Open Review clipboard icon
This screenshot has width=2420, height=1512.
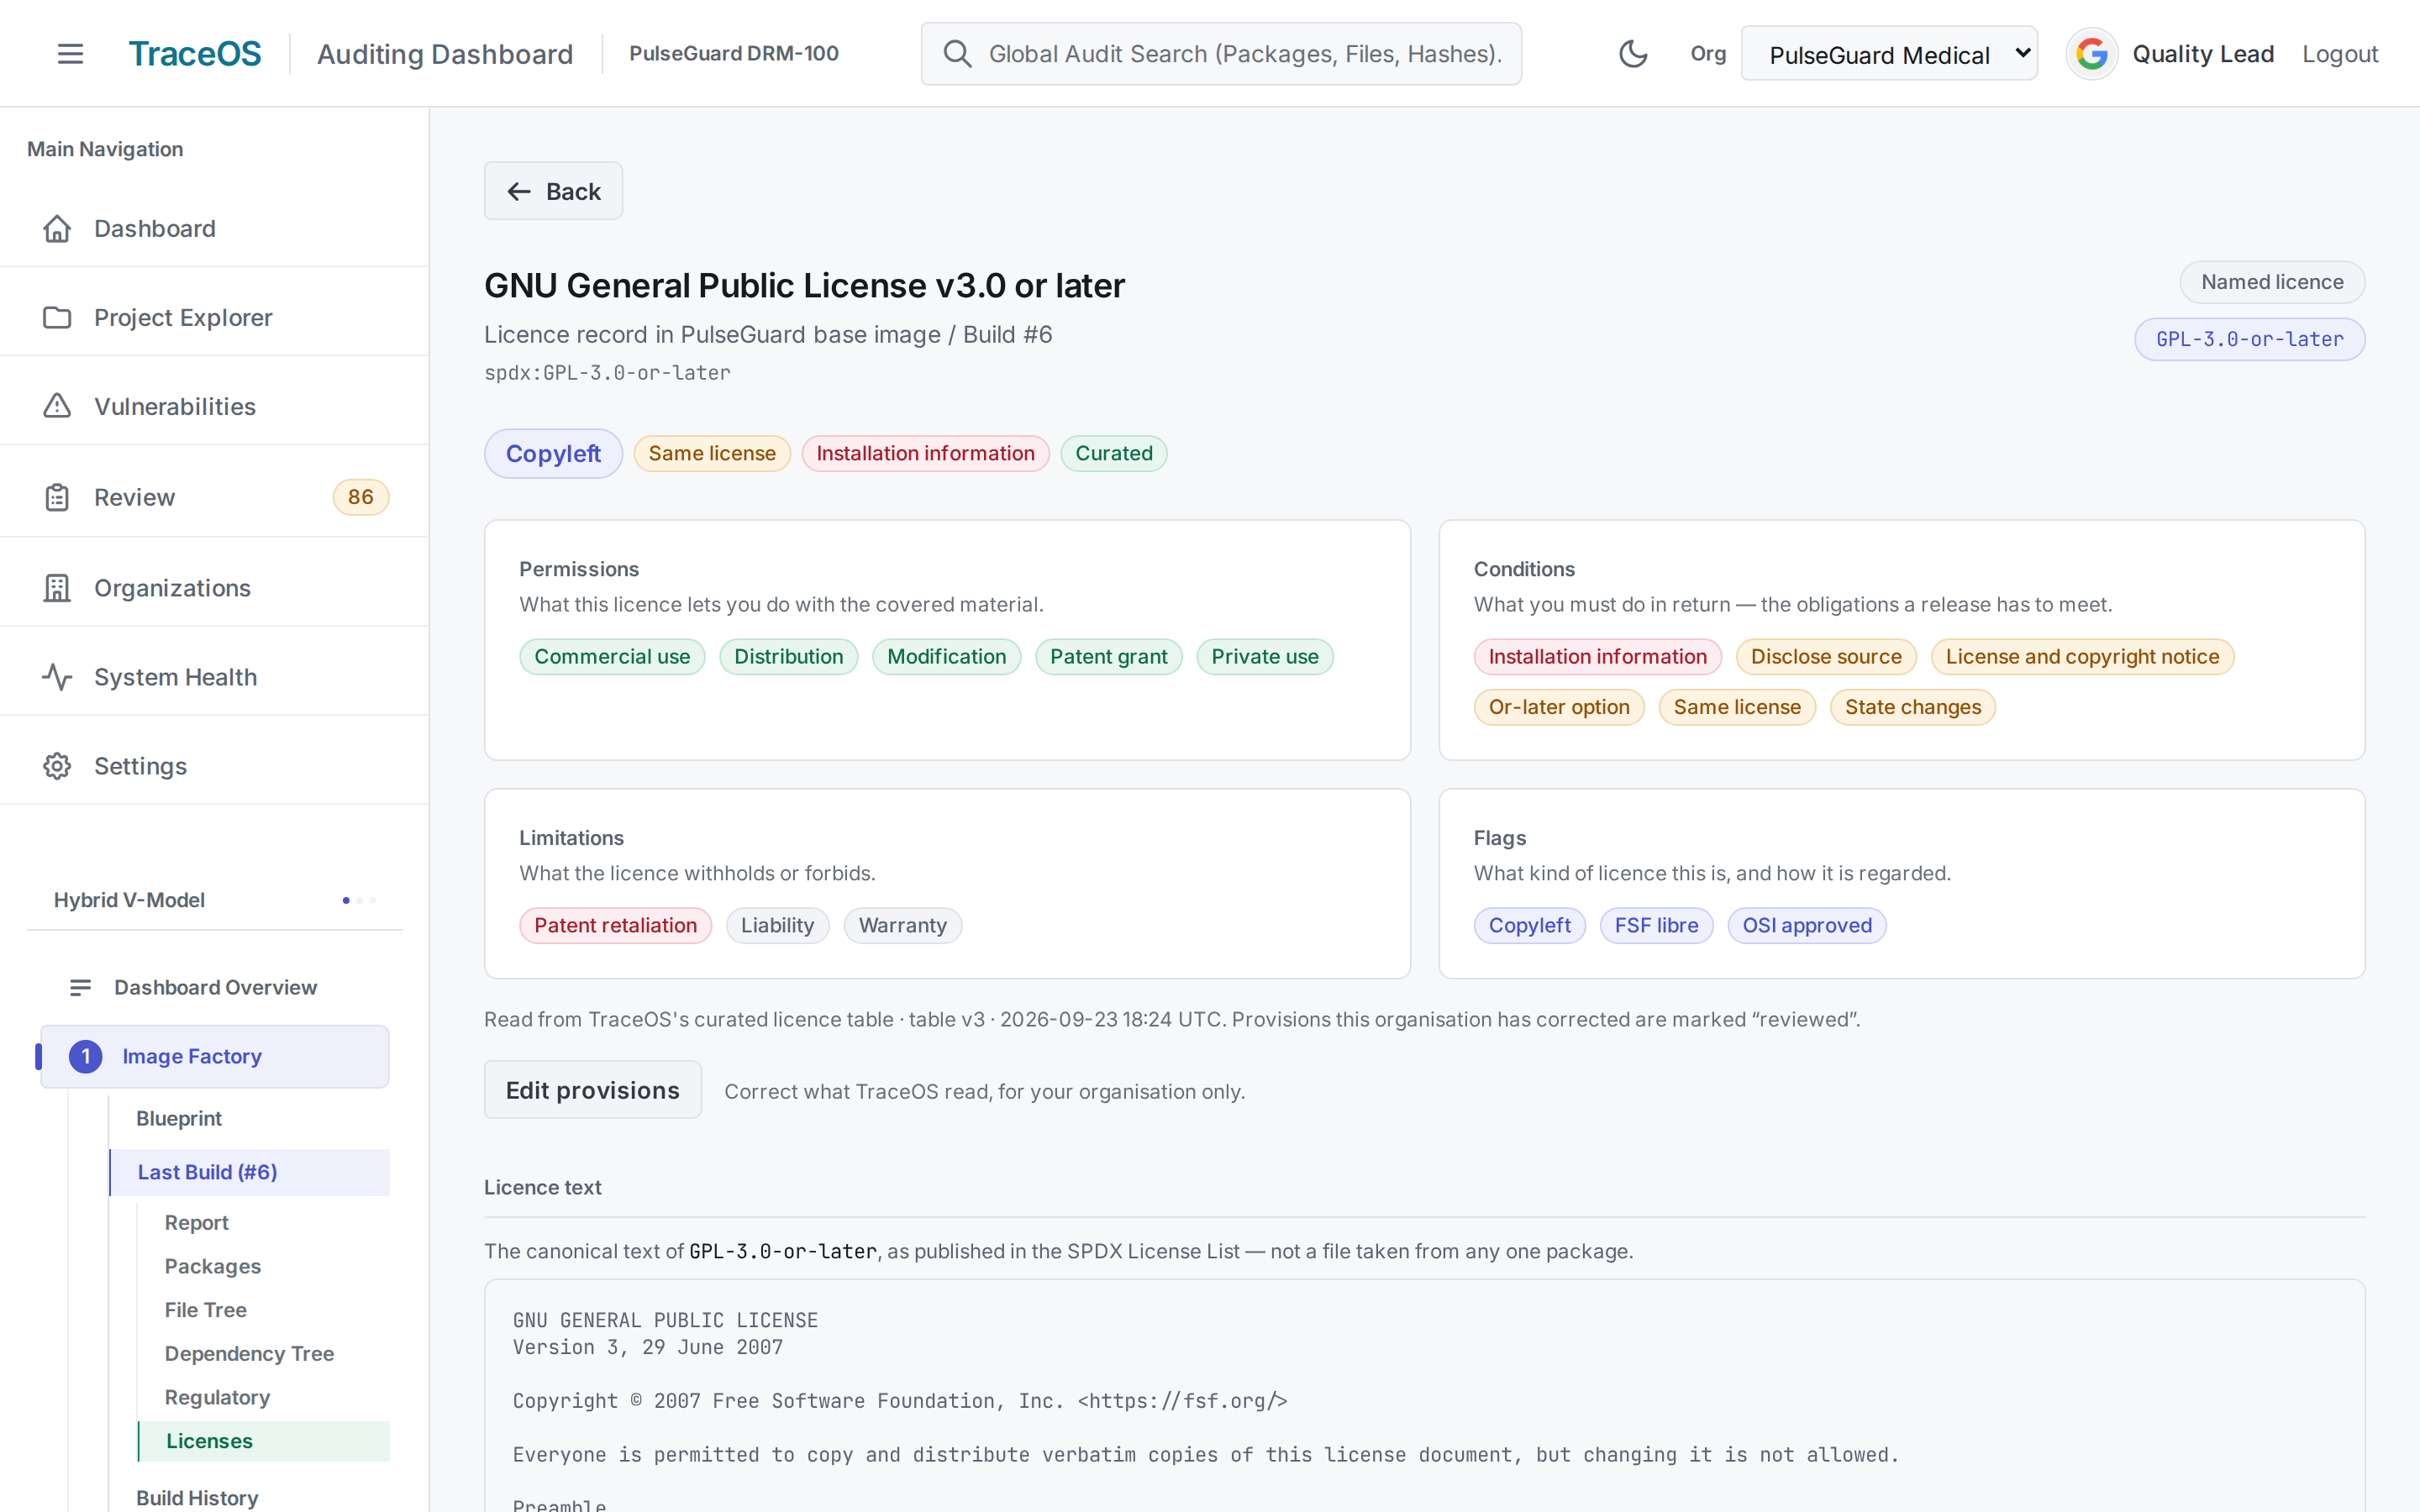click(57, 497)
